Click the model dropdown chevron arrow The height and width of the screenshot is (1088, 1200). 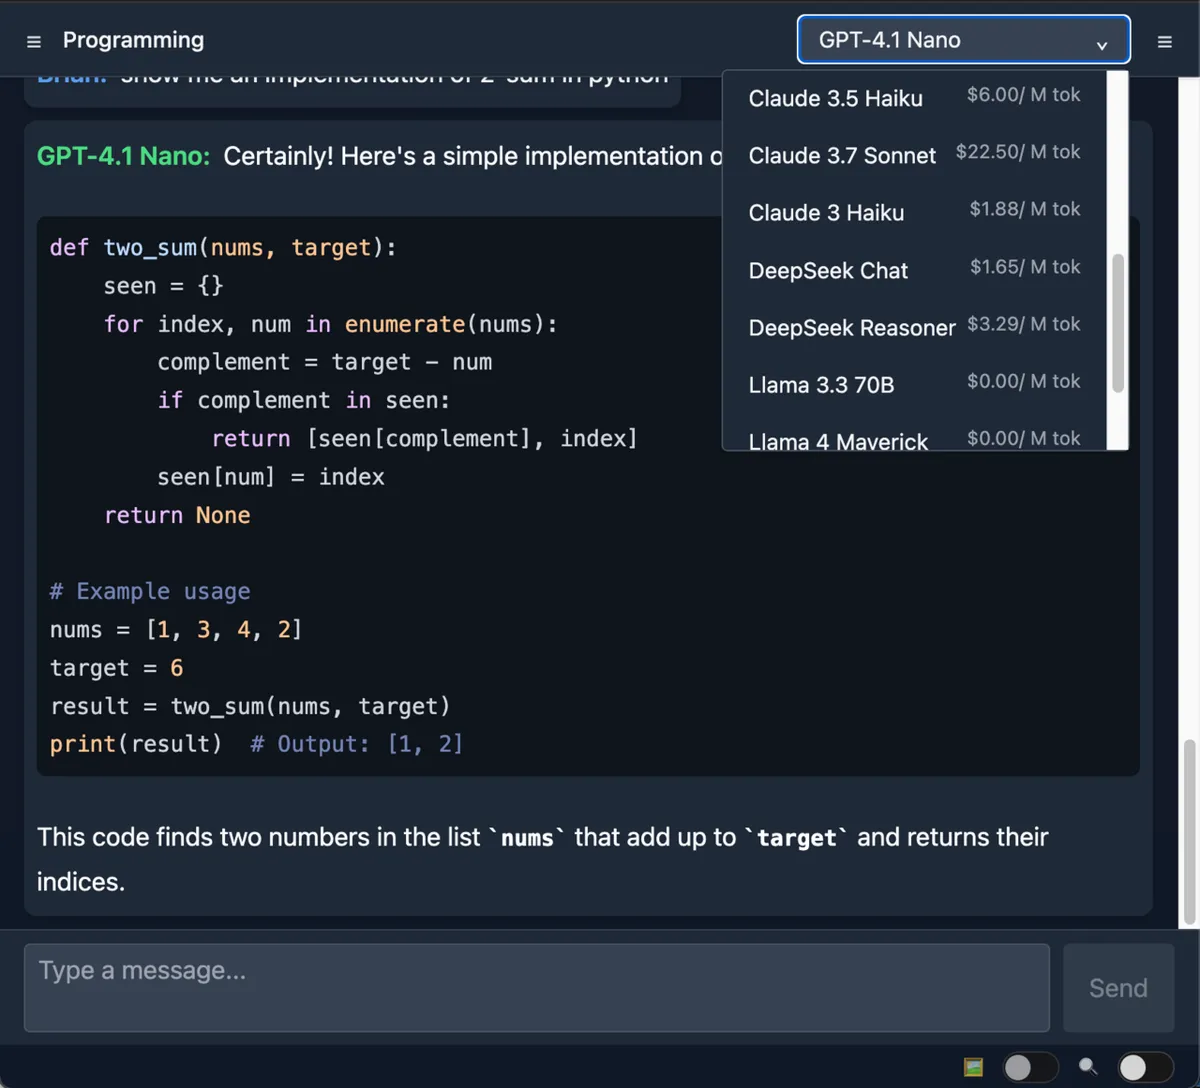(x=1101, y=44)
